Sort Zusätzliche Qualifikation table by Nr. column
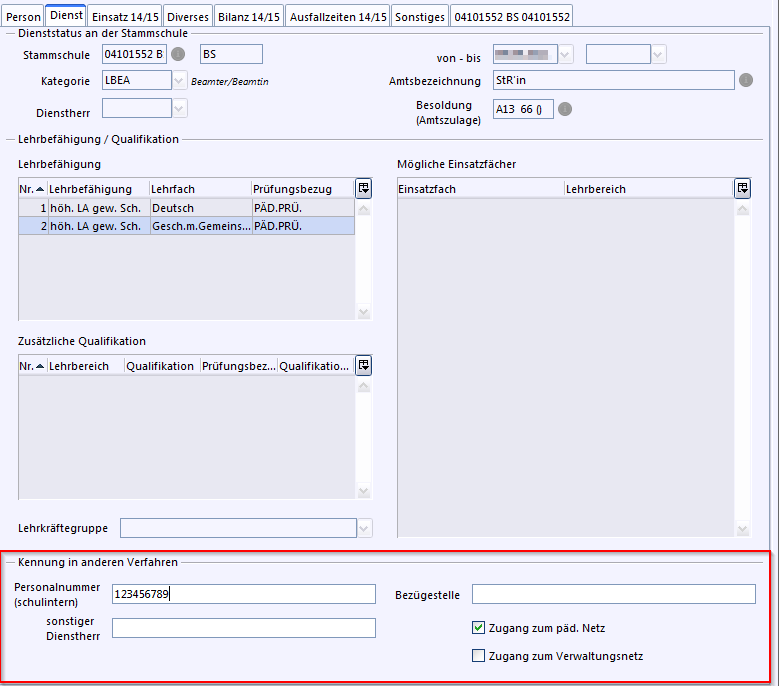The height and width of the screenshot is (686, 779). (33, 366)
